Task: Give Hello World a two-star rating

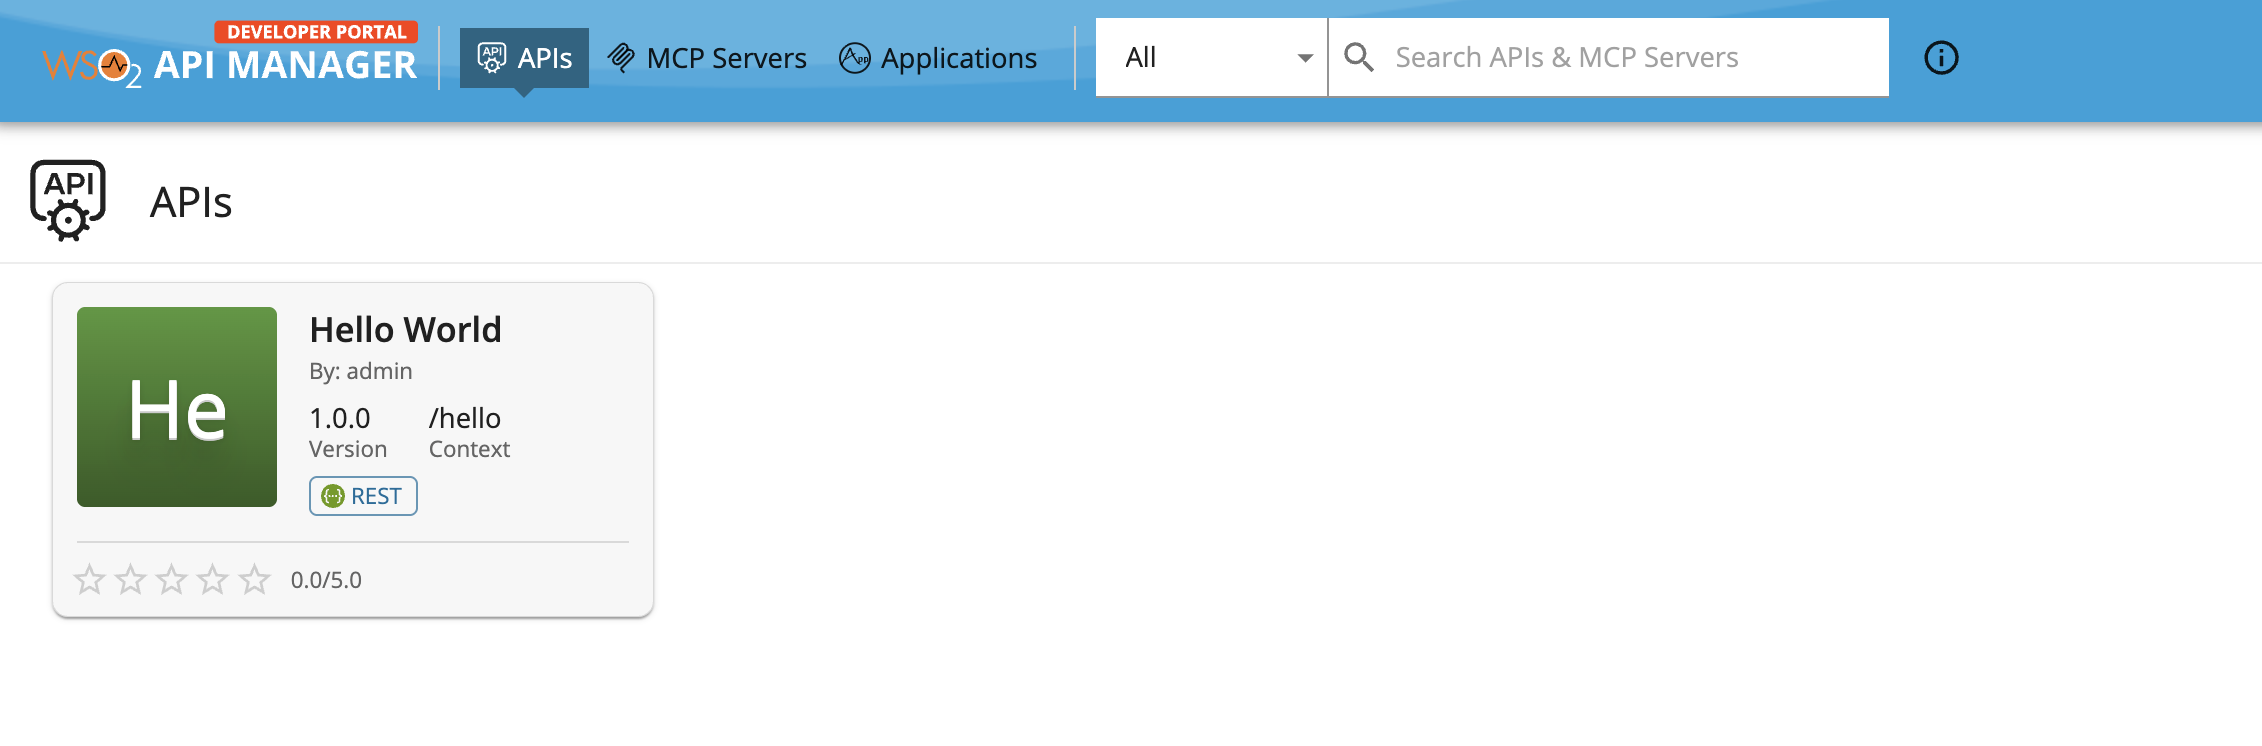Action: click(x=131, y=579)
